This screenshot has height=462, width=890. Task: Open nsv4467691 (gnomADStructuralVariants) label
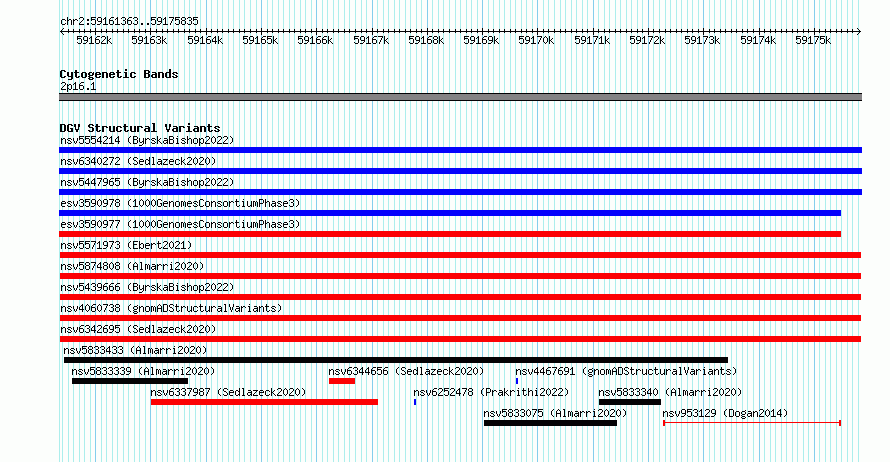(x=626, y=371)
